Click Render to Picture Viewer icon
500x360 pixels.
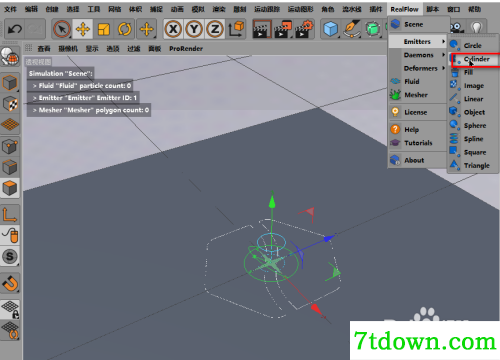tap(283, 29)
